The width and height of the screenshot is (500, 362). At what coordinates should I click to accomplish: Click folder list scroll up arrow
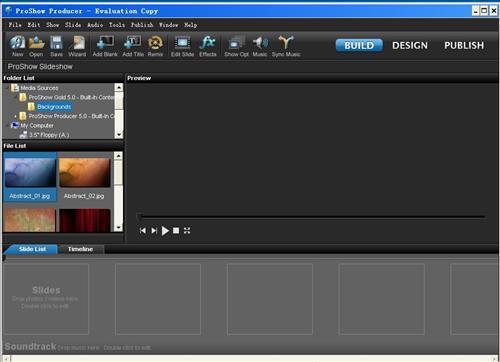[x=119, y=87]
